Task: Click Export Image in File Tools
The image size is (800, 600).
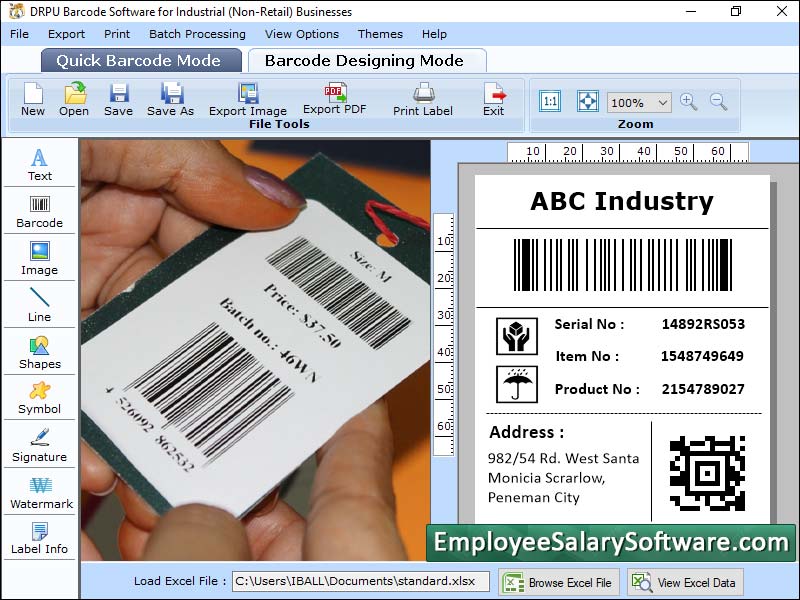Action: click(248, 100)
